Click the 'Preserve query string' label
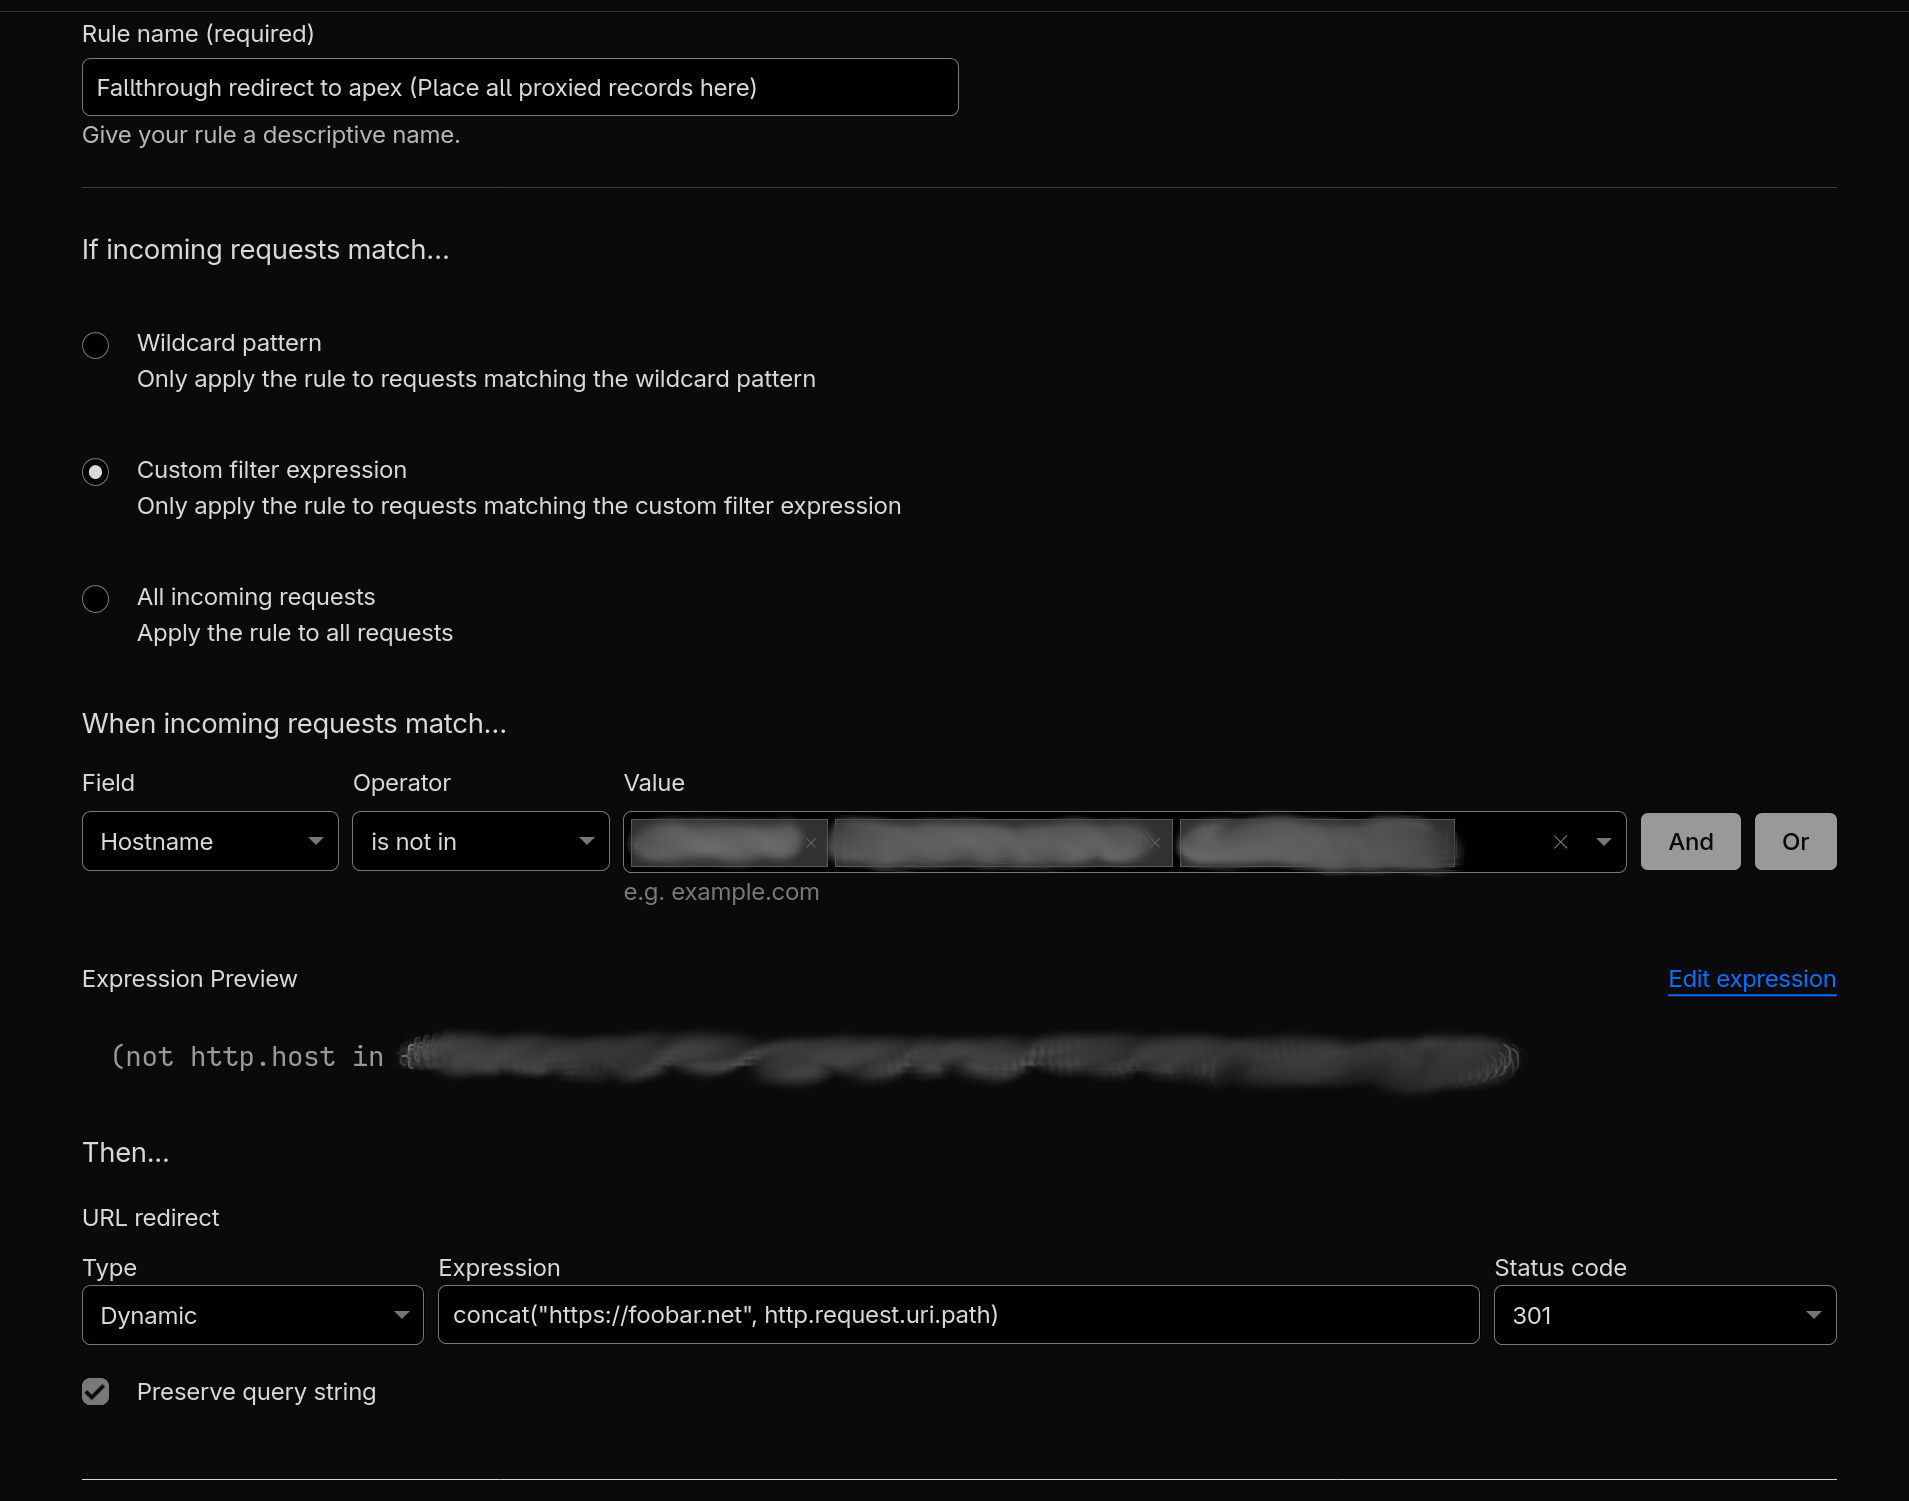The width and height of the screenshot is (1909, 1501). [256, 1392]
